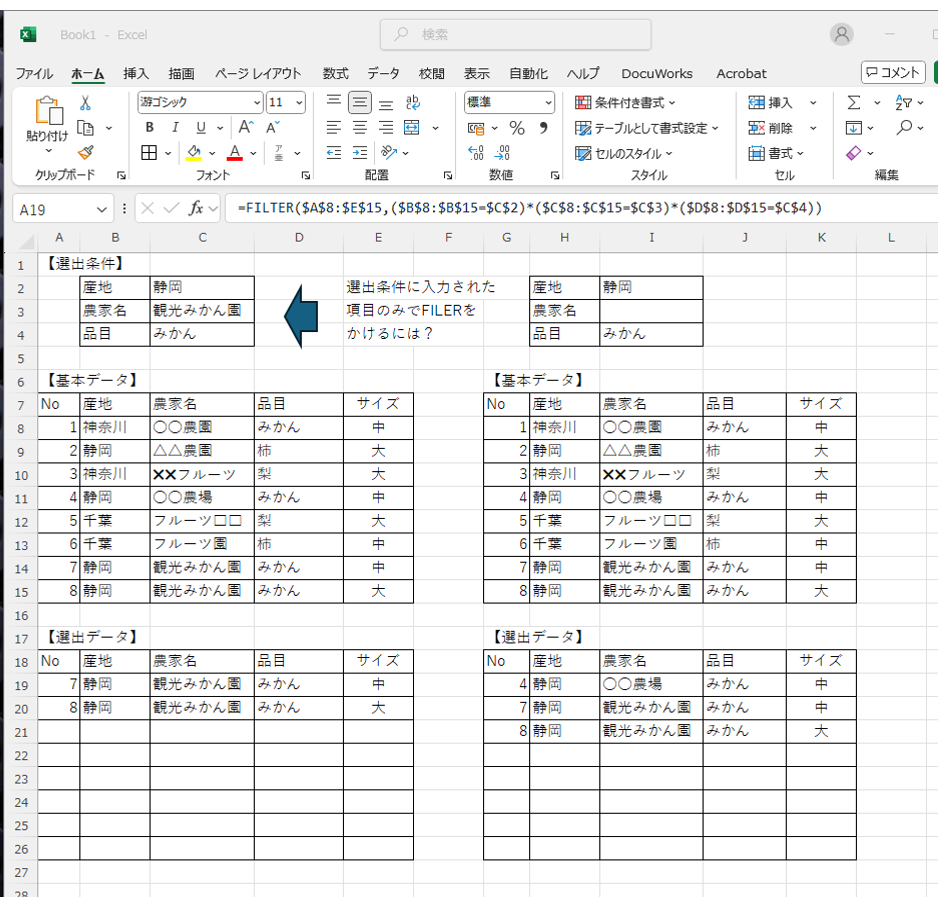
Task: Click Sort and Filter icon
Action: click(x=903, y=102)
